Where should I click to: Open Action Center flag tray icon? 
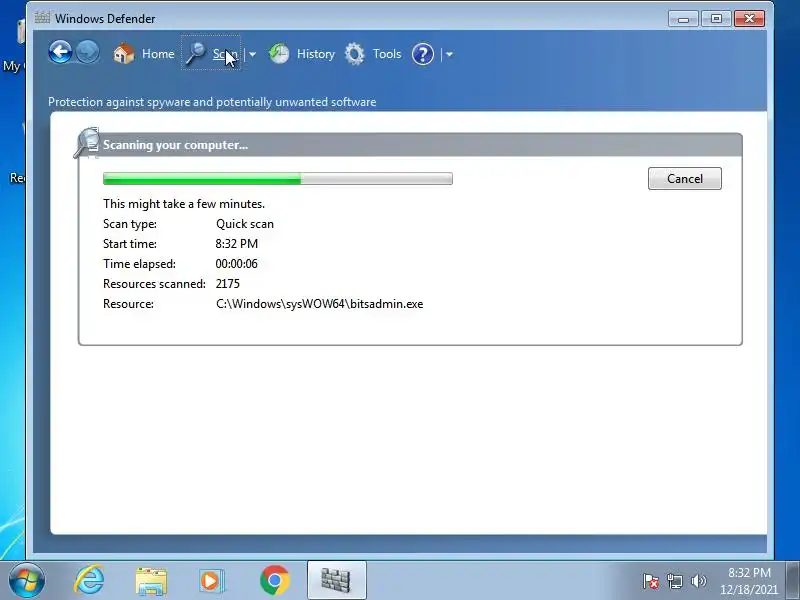(651, 581)
